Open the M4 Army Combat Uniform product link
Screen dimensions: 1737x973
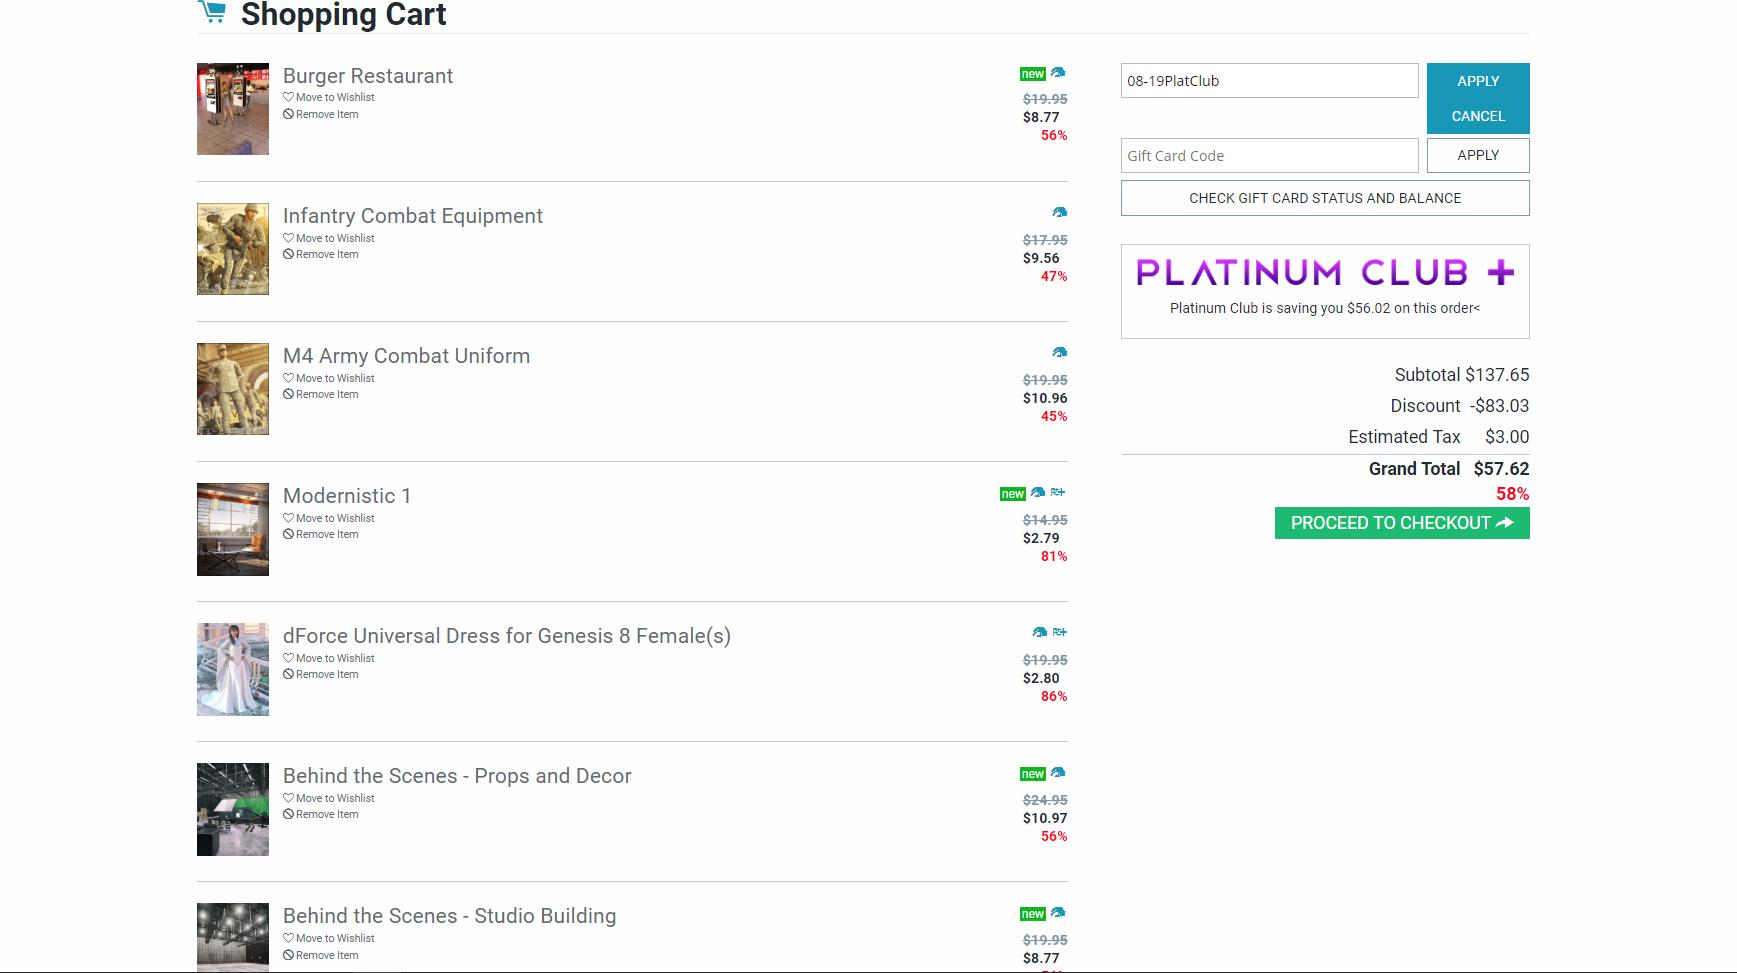point(406,356)
